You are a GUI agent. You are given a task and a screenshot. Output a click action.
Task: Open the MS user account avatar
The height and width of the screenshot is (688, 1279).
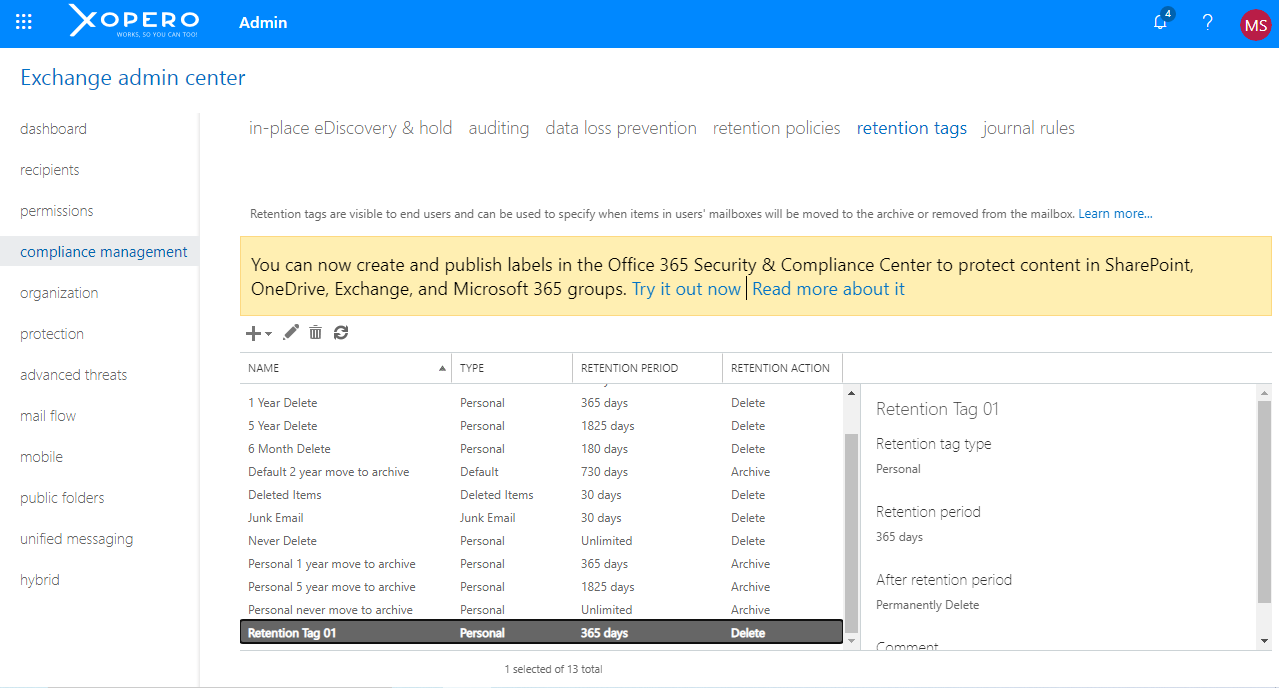tap(1255, 24)
